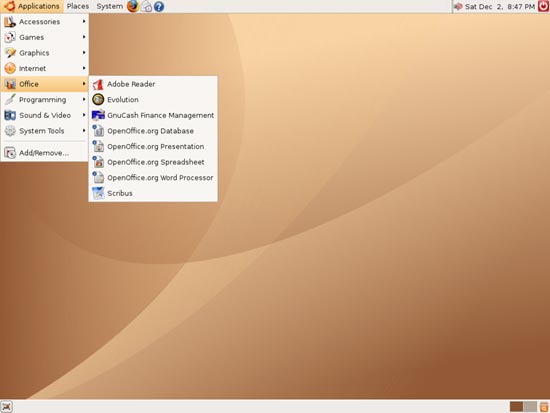This screenshot has width=550, height=413.
Task: Expand the Graphics submenu
Action: tap(45, 53)
